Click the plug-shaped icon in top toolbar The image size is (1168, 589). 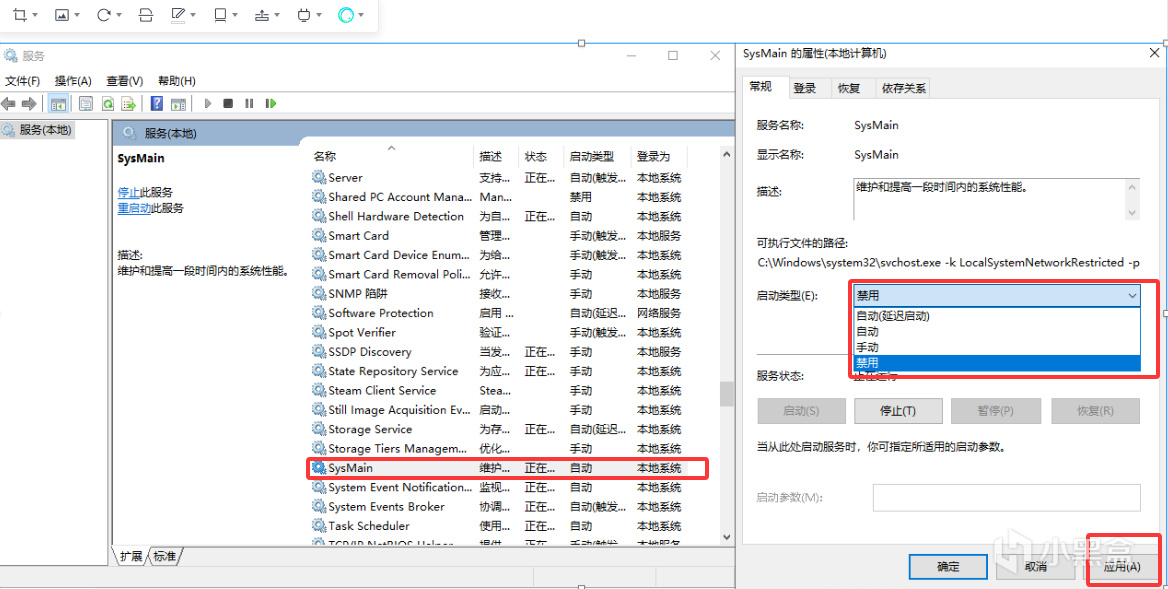(304, 14)
